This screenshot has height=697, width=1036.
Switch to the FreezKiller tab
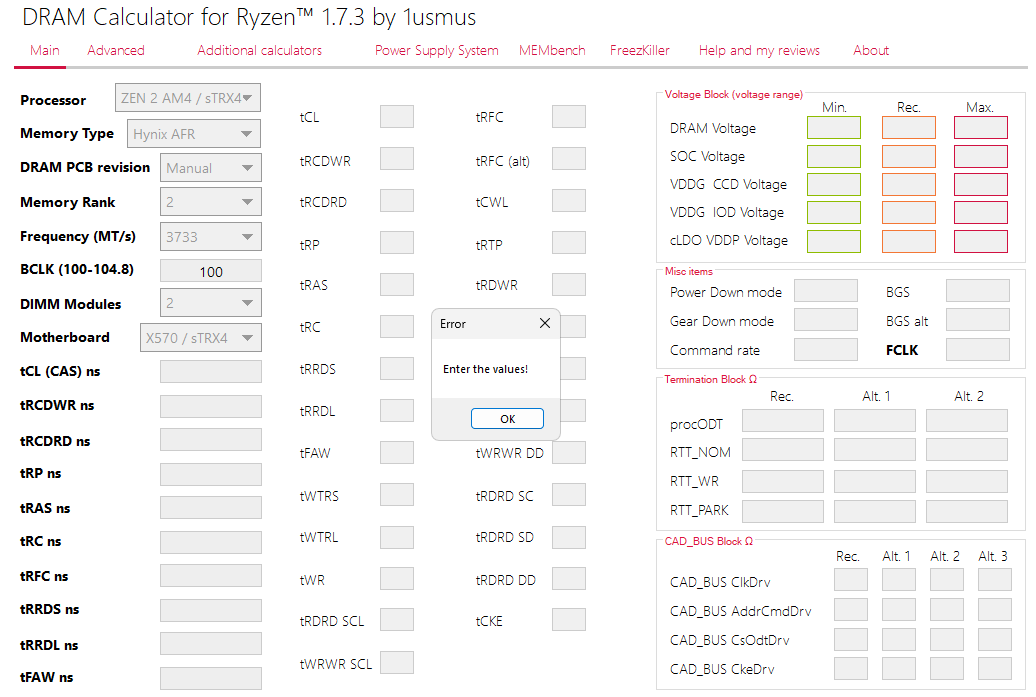(x=639, y=50)
